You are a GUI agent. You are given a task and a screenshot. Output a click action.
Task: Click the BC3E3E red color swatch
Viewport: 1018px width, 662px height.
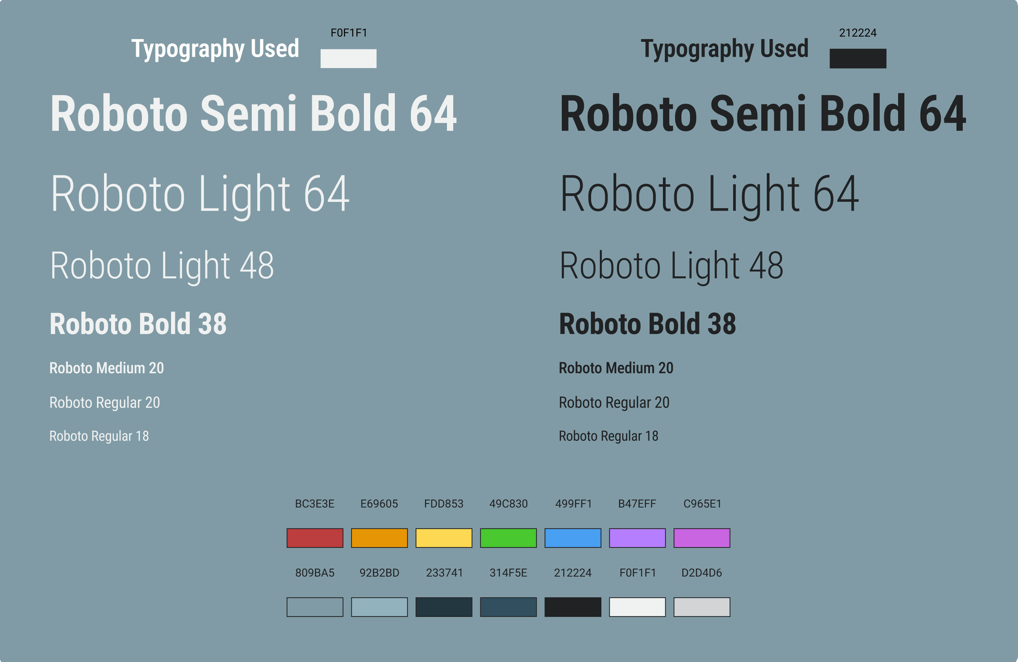point(315,538)
